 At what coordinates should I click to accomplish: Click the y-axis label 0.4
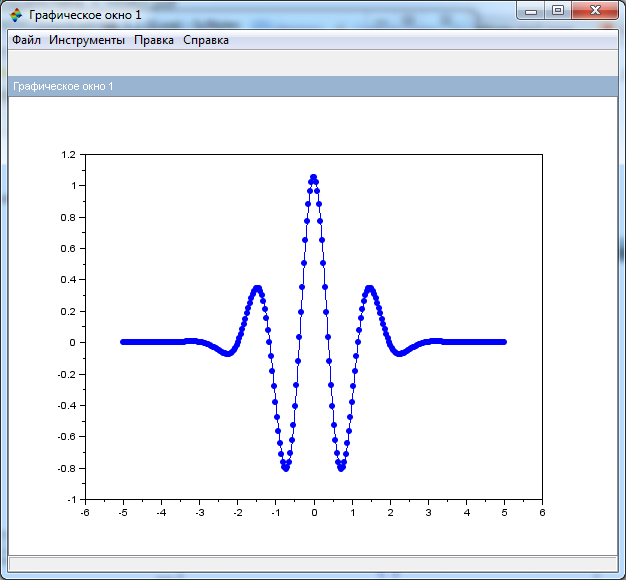tap(68, 279)
